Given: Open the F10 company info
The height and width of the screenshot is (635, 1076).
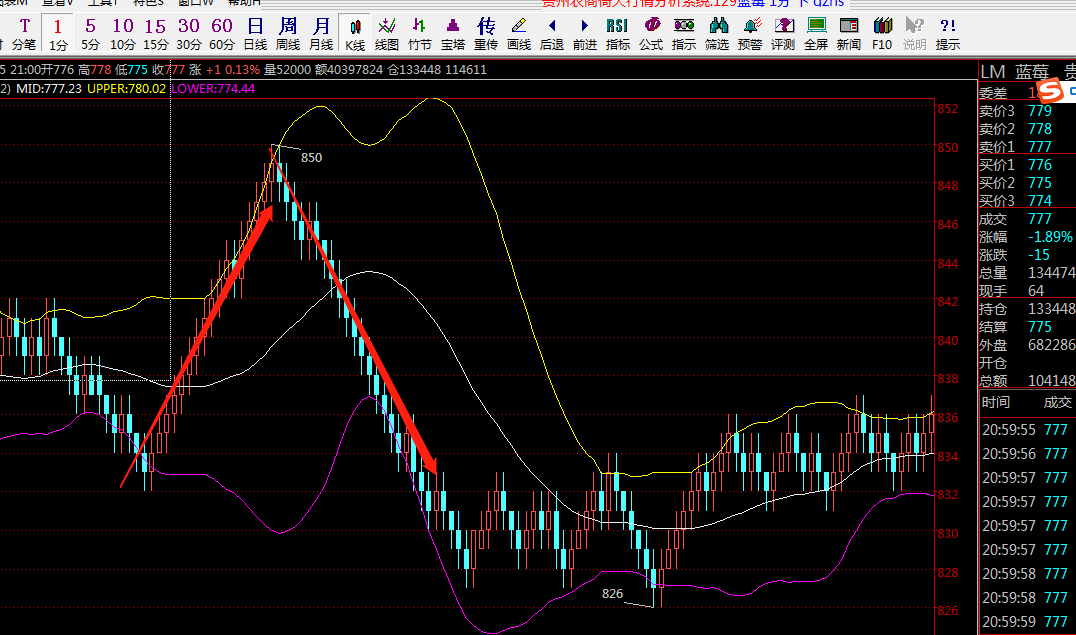Looking at the screenshot, I should [881, 34].
